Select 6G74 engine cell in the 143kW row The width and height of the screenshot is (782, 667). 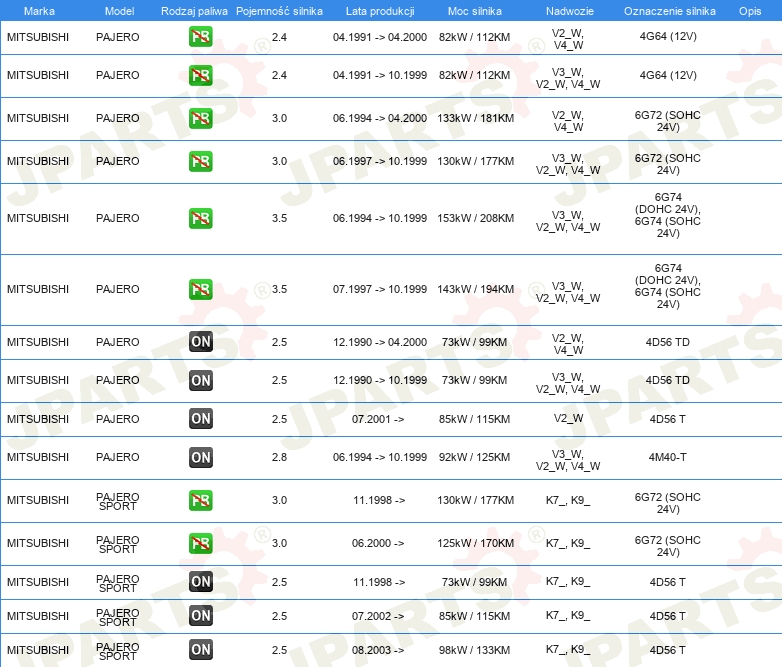pyautogui.click(x=668, y=286)
